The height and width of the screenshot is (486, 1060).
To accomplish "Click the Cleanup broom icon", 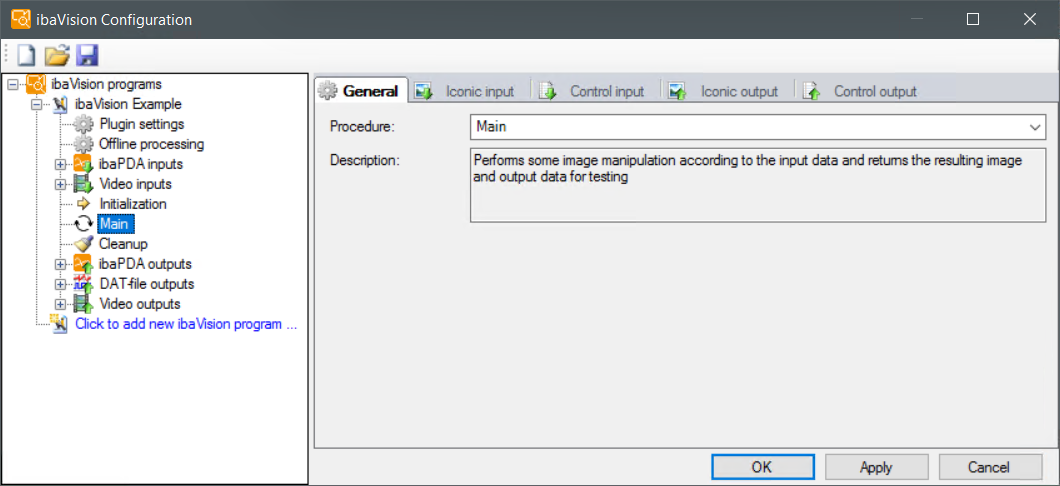I will point(83,243).
